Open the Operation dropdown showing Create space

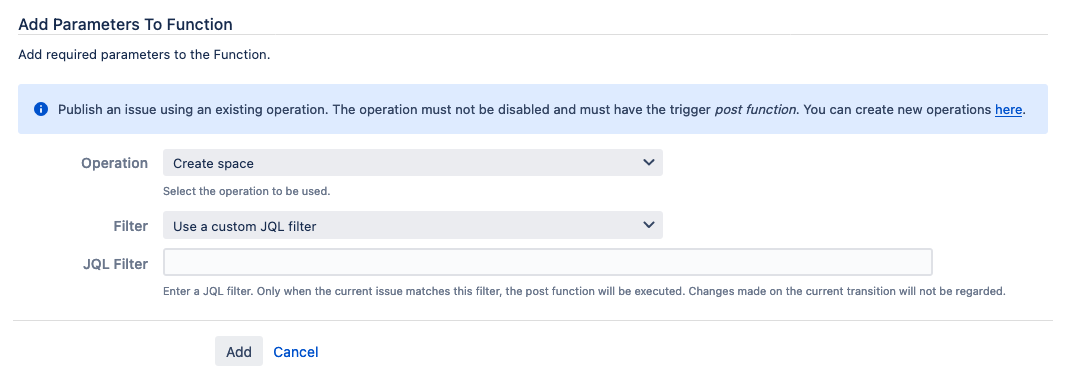coord(412,163)
